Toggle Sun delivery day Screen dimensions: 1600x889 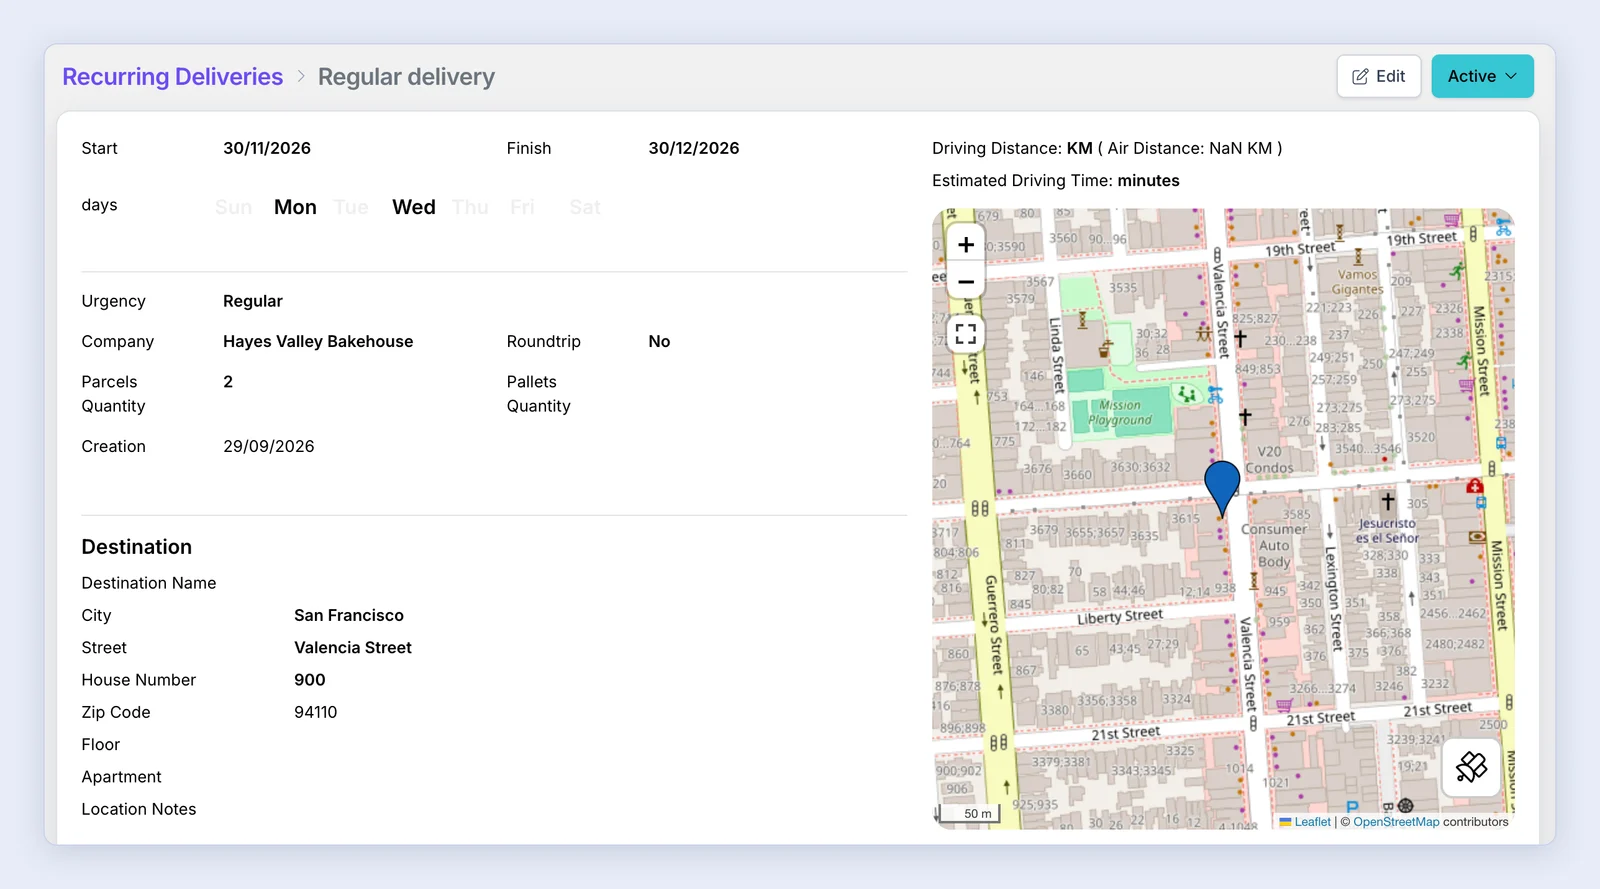(x=234, y=207)
